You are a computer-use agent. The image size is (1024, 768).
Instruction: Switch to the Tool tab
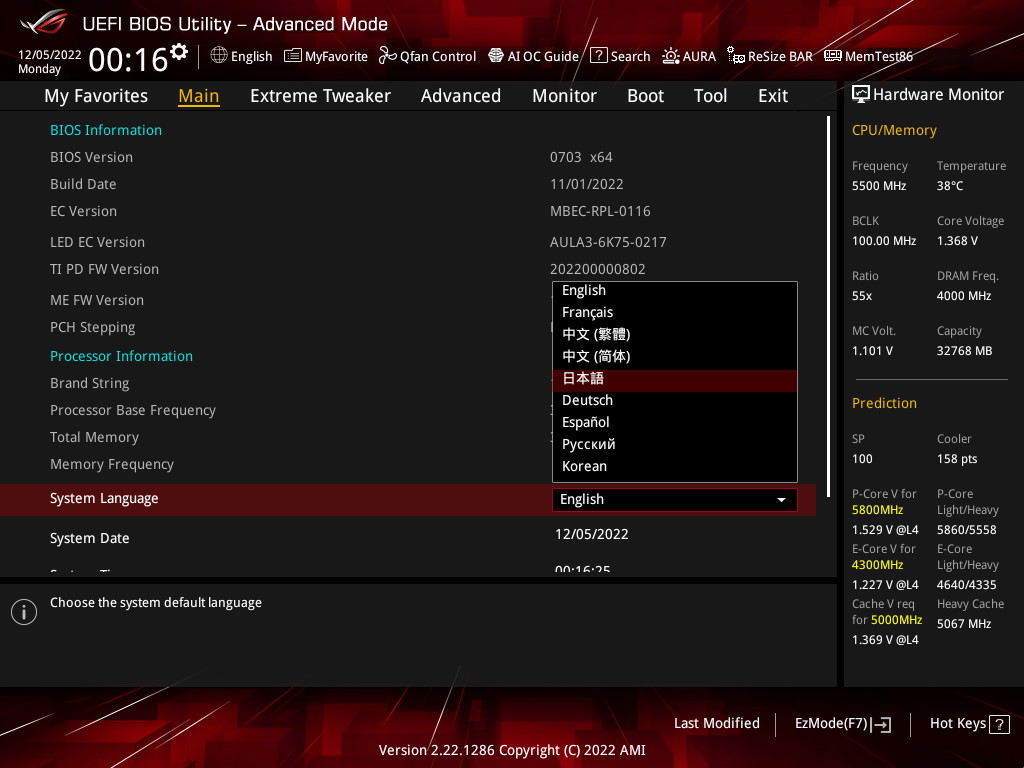[x=710, y=96]
